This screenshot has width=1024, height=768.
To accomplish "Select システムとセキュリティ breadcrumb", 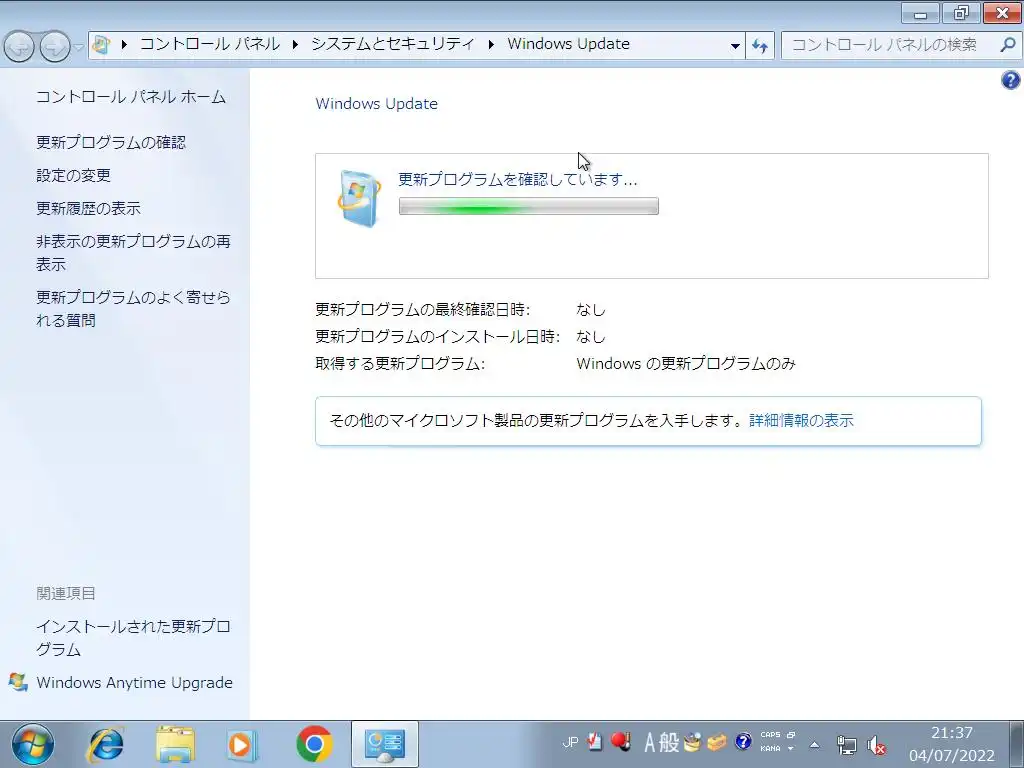I will point(392,44).
